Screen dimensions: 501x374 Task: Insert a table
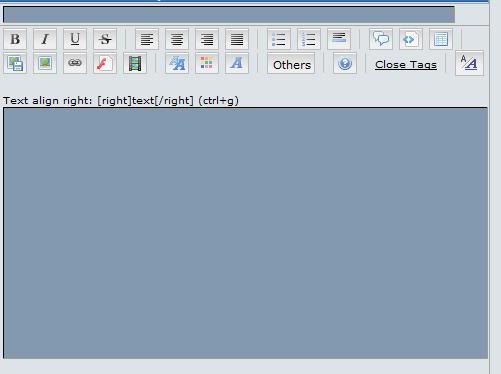point(441,39)
